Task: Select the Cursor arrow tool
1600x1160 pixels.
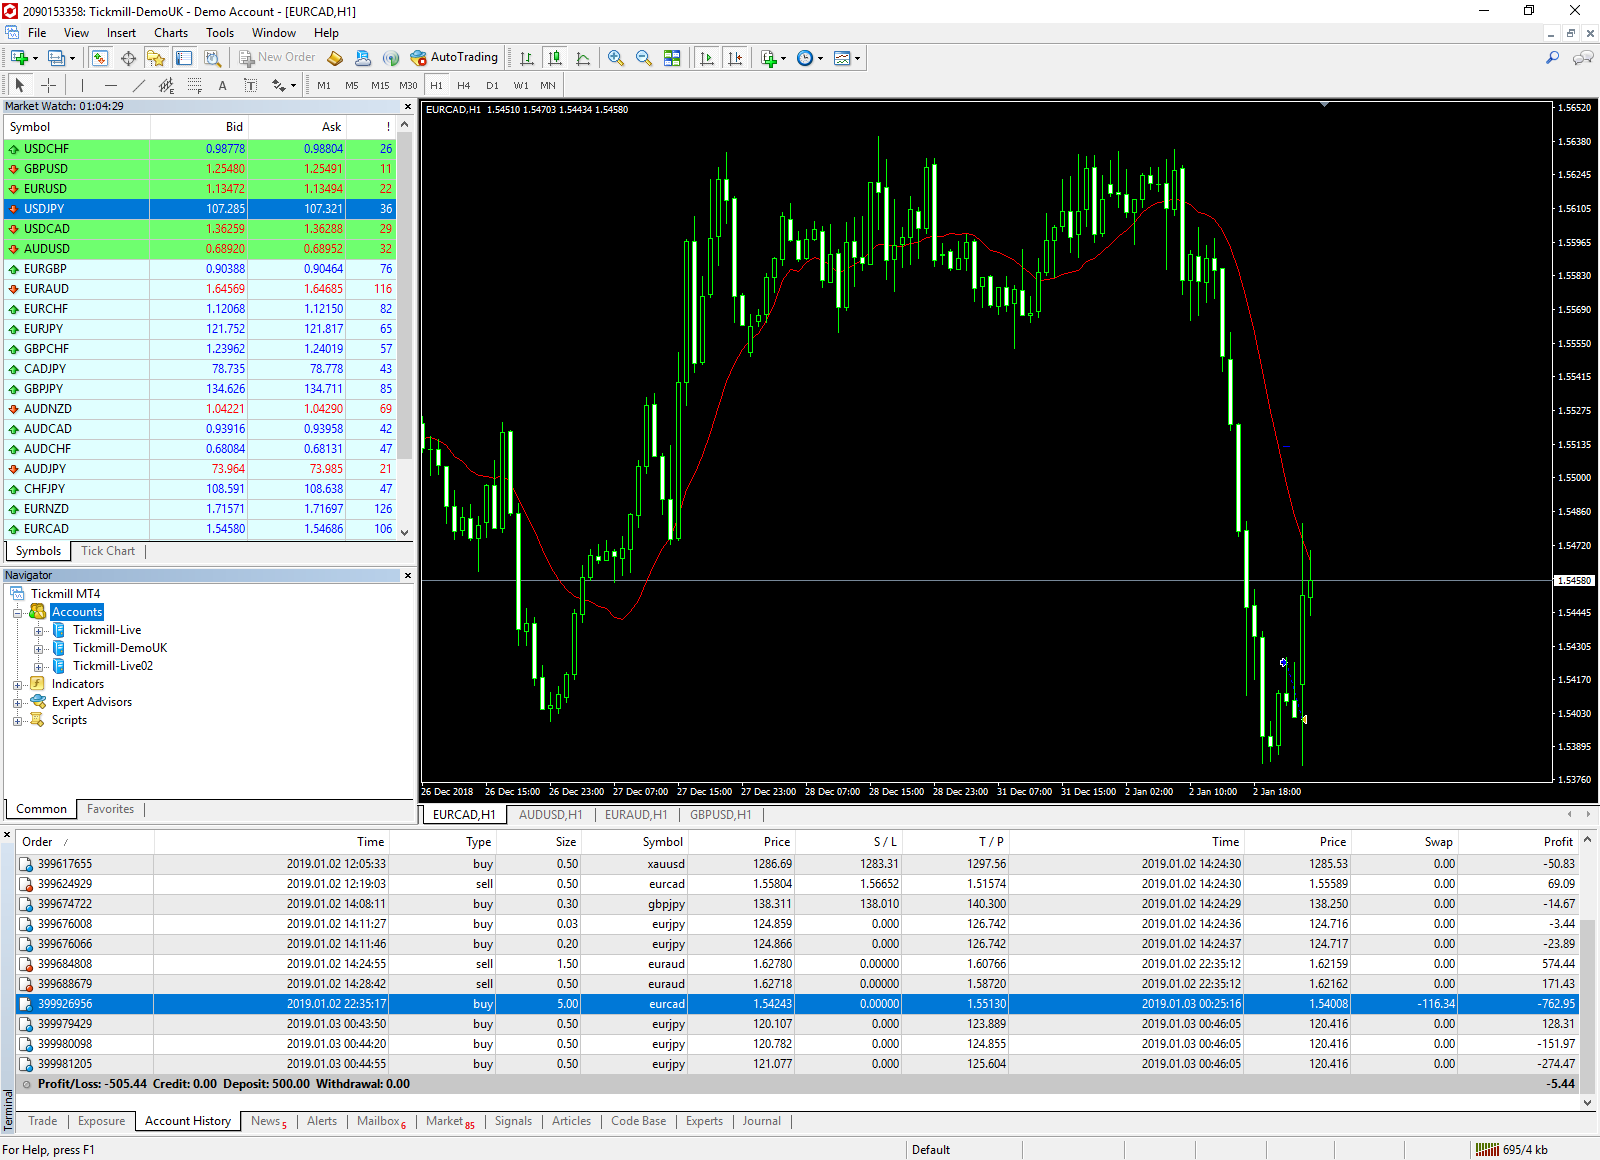Action: (20, 86)
